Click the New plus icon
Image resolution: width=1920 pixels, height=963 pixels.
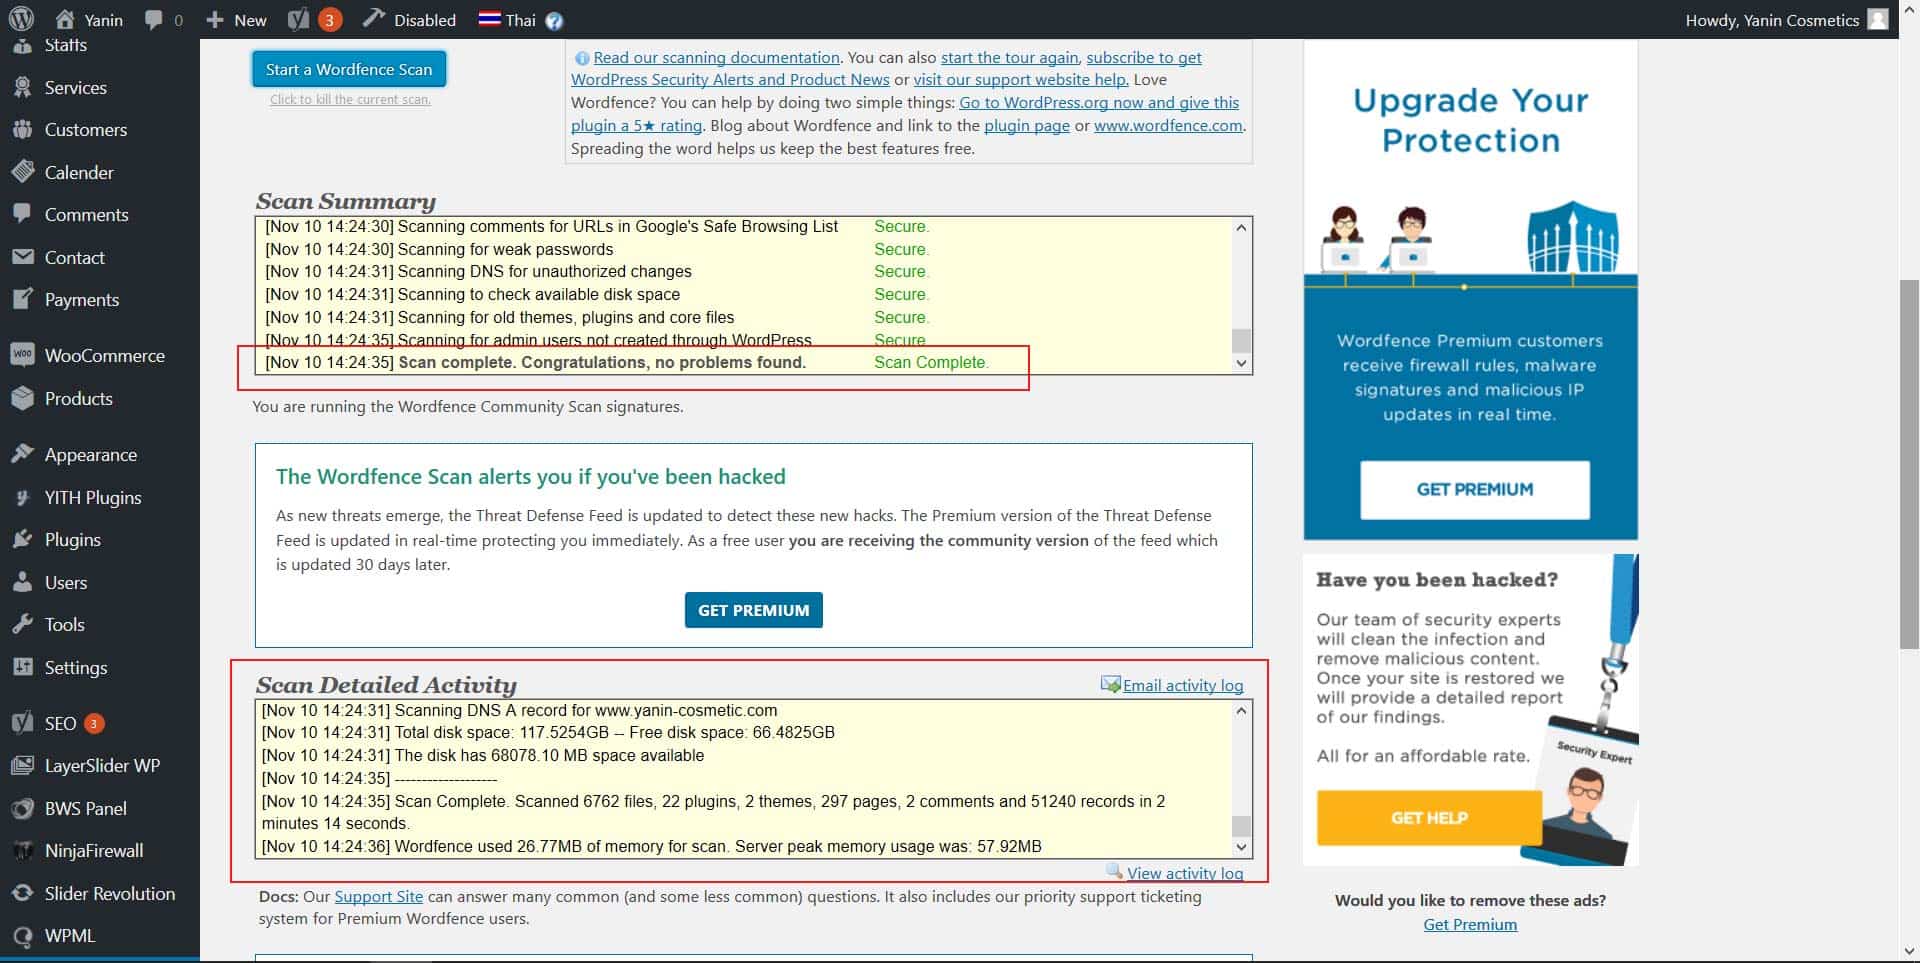(x=214, y=20)
